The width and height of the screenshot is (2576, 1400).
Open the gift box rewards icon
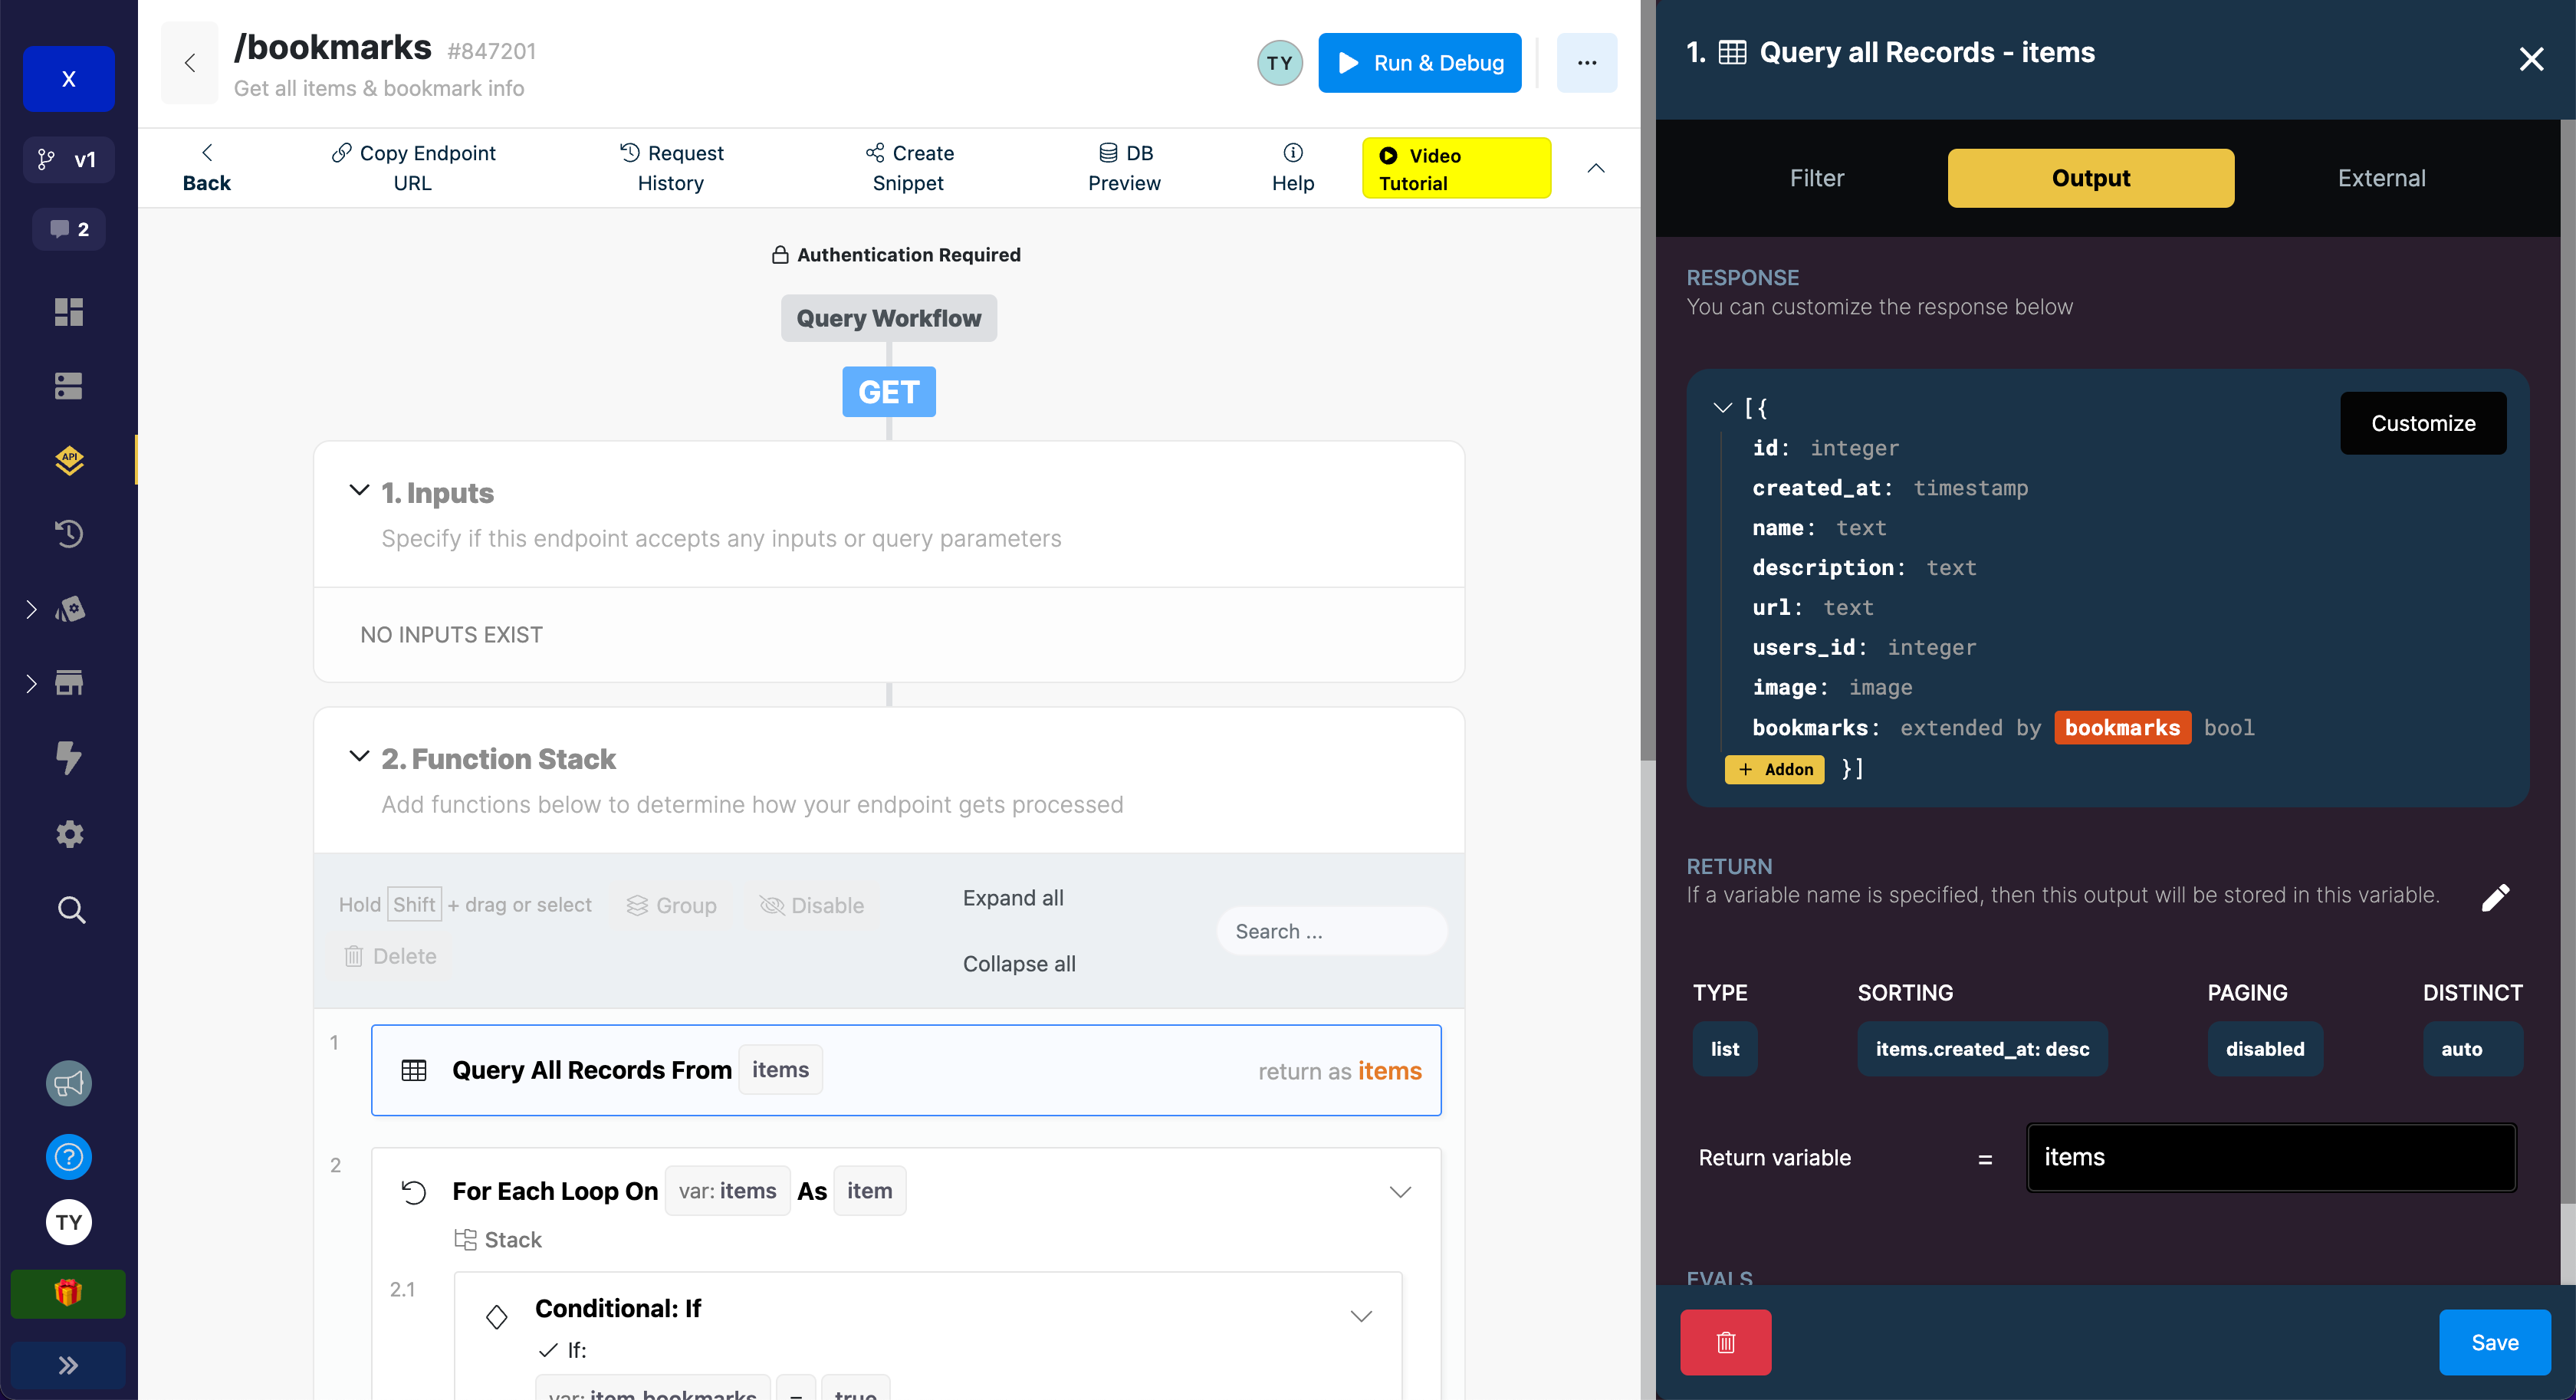pos(68,1293)
